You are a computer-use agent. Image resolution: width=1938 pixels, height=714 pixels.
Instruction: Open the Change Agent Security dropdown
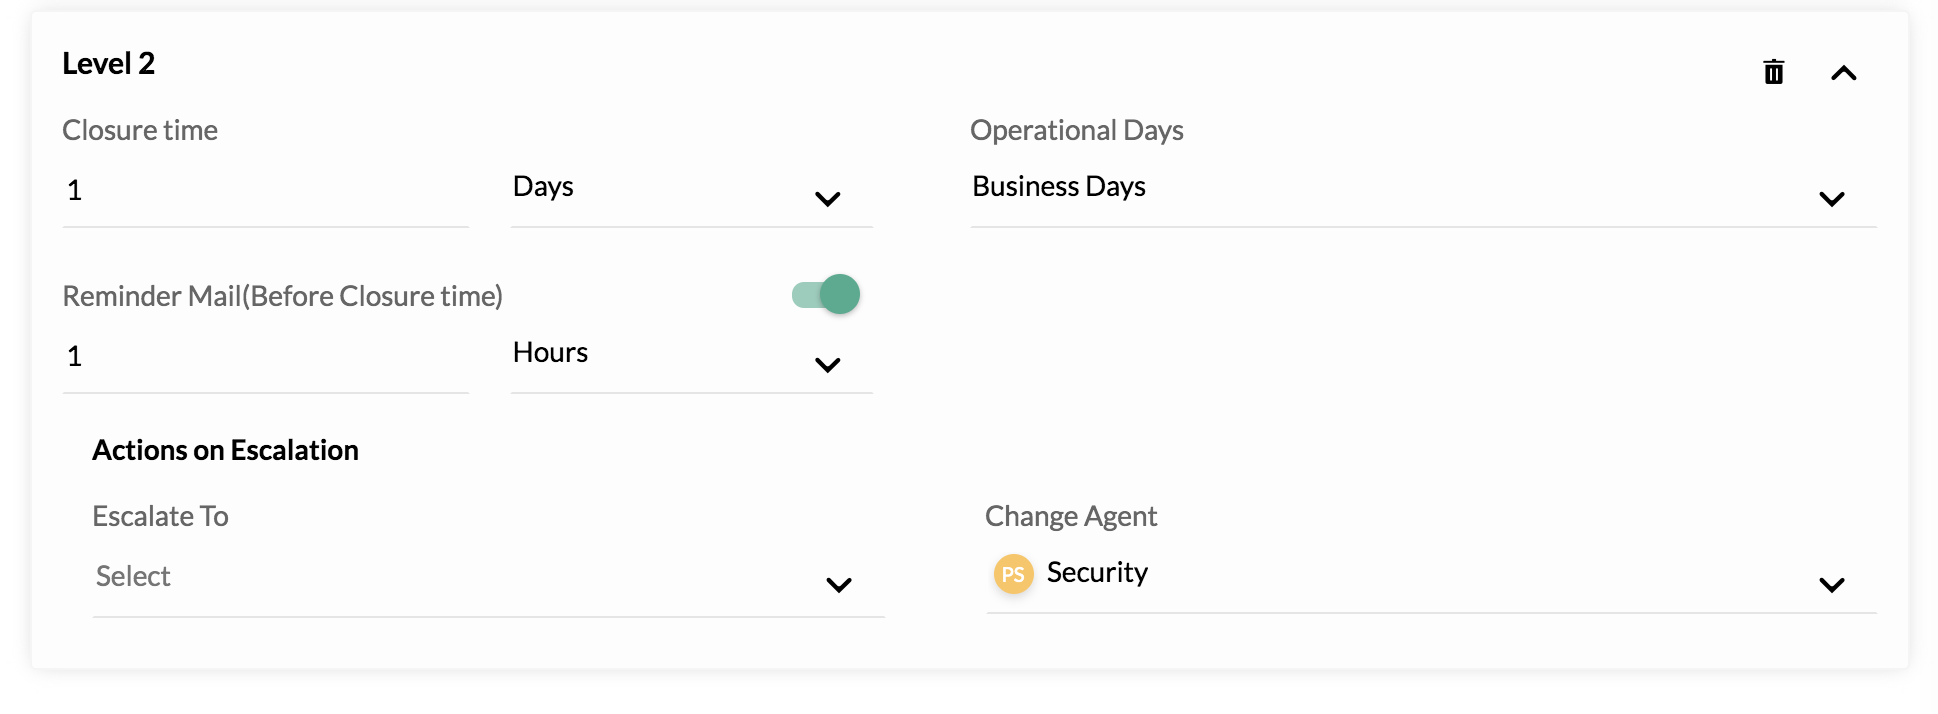click(x=1431, y=577)
